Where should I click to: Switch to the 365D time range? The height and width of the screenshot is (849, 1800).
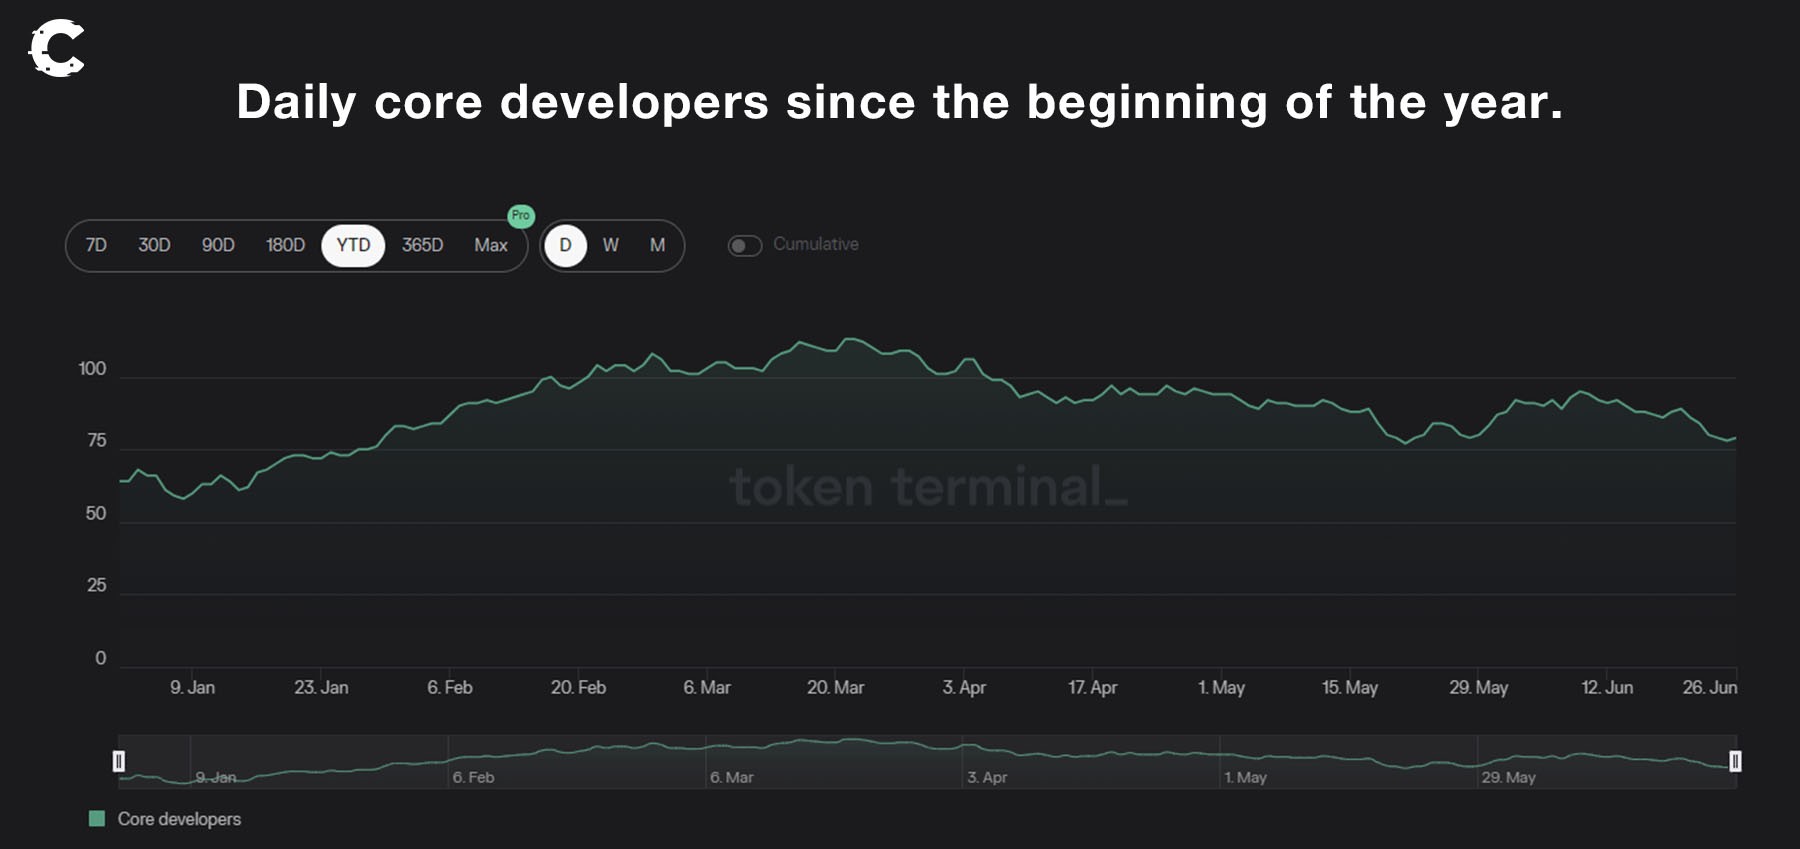point(422,246)
